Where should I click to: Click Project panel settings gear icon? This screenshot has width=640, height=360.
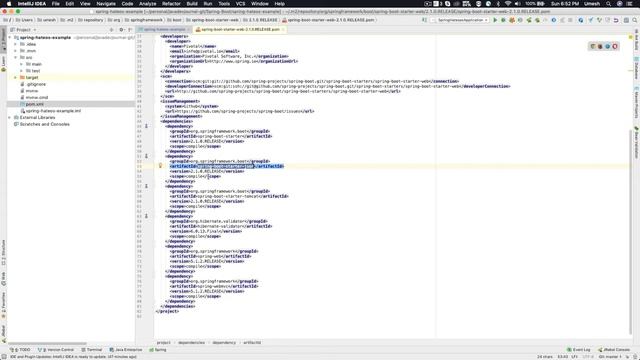[x=121, y=30]
